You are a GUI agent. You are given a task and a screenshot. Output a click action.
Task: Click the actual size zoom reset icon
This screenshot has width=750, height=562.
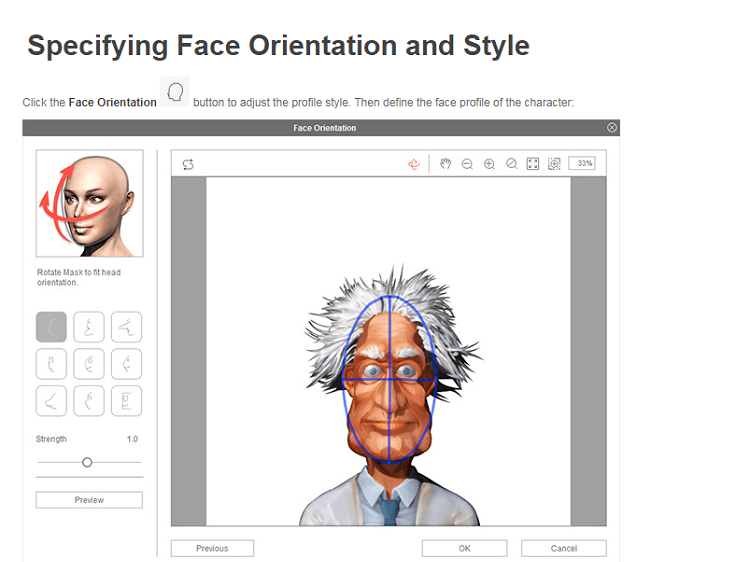click(511, 164)
